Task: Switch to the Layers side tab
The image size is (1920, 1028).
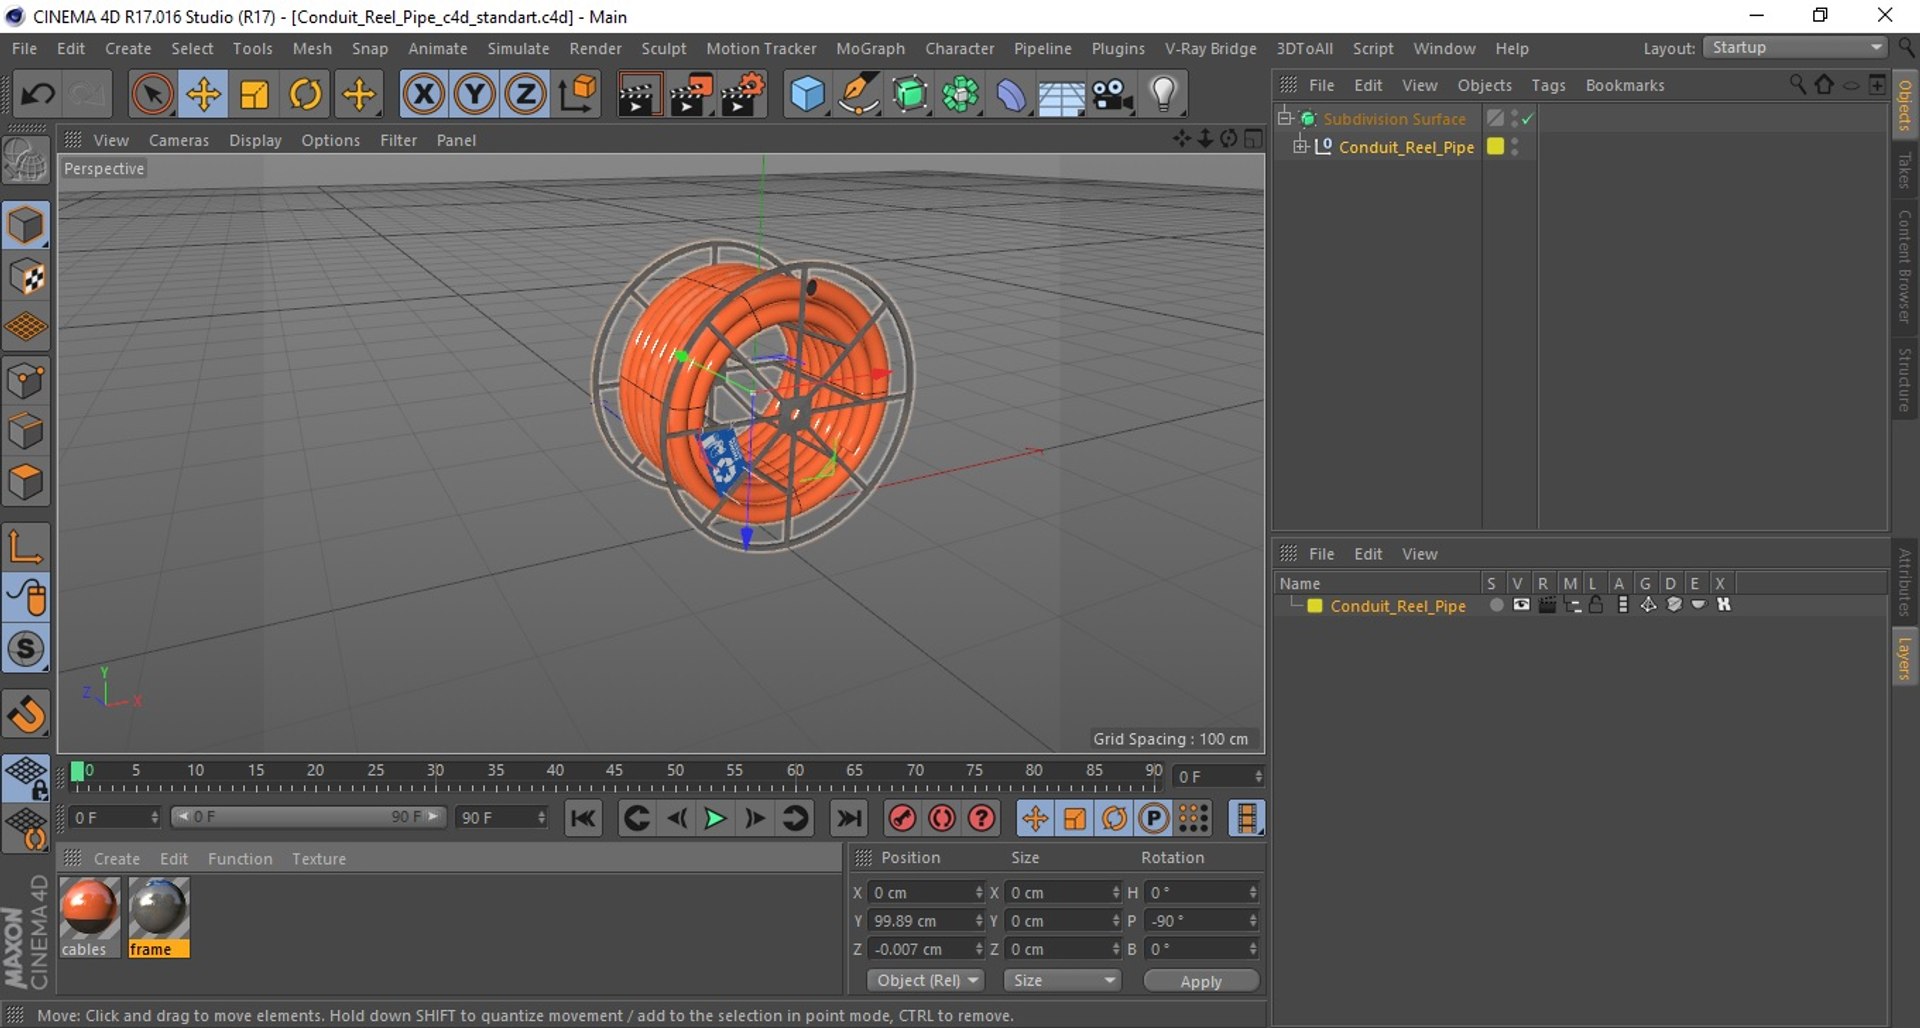Action: click(x=1905, y=658)
